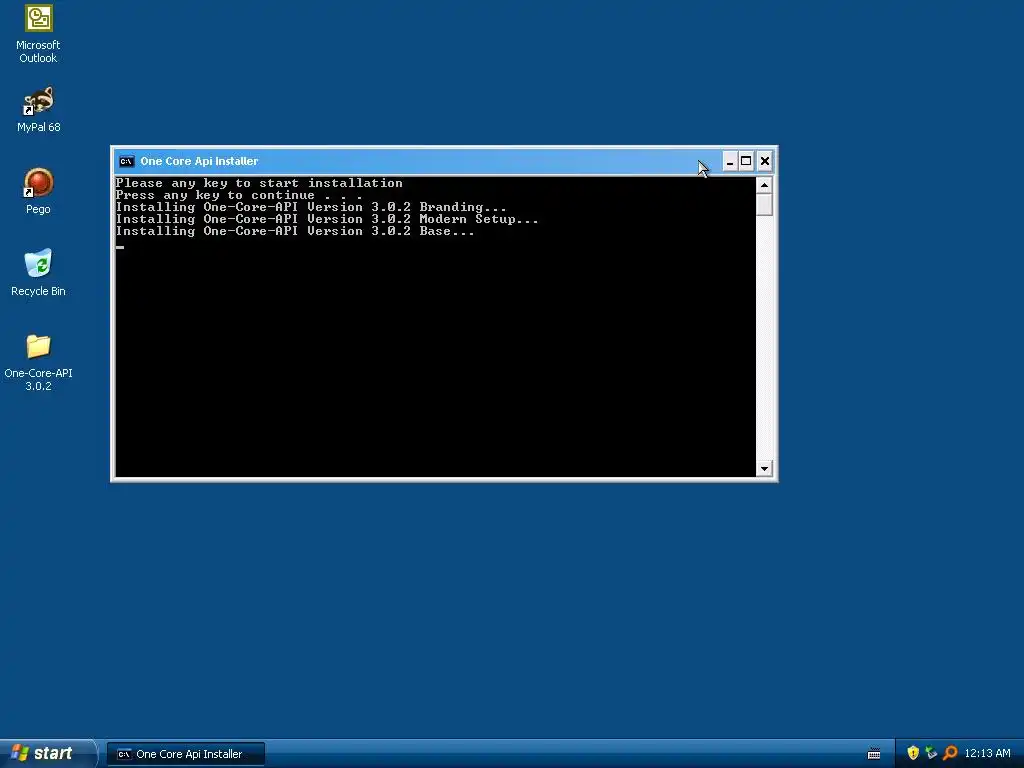Click the console scrollbar up arrow

[764, 185]
